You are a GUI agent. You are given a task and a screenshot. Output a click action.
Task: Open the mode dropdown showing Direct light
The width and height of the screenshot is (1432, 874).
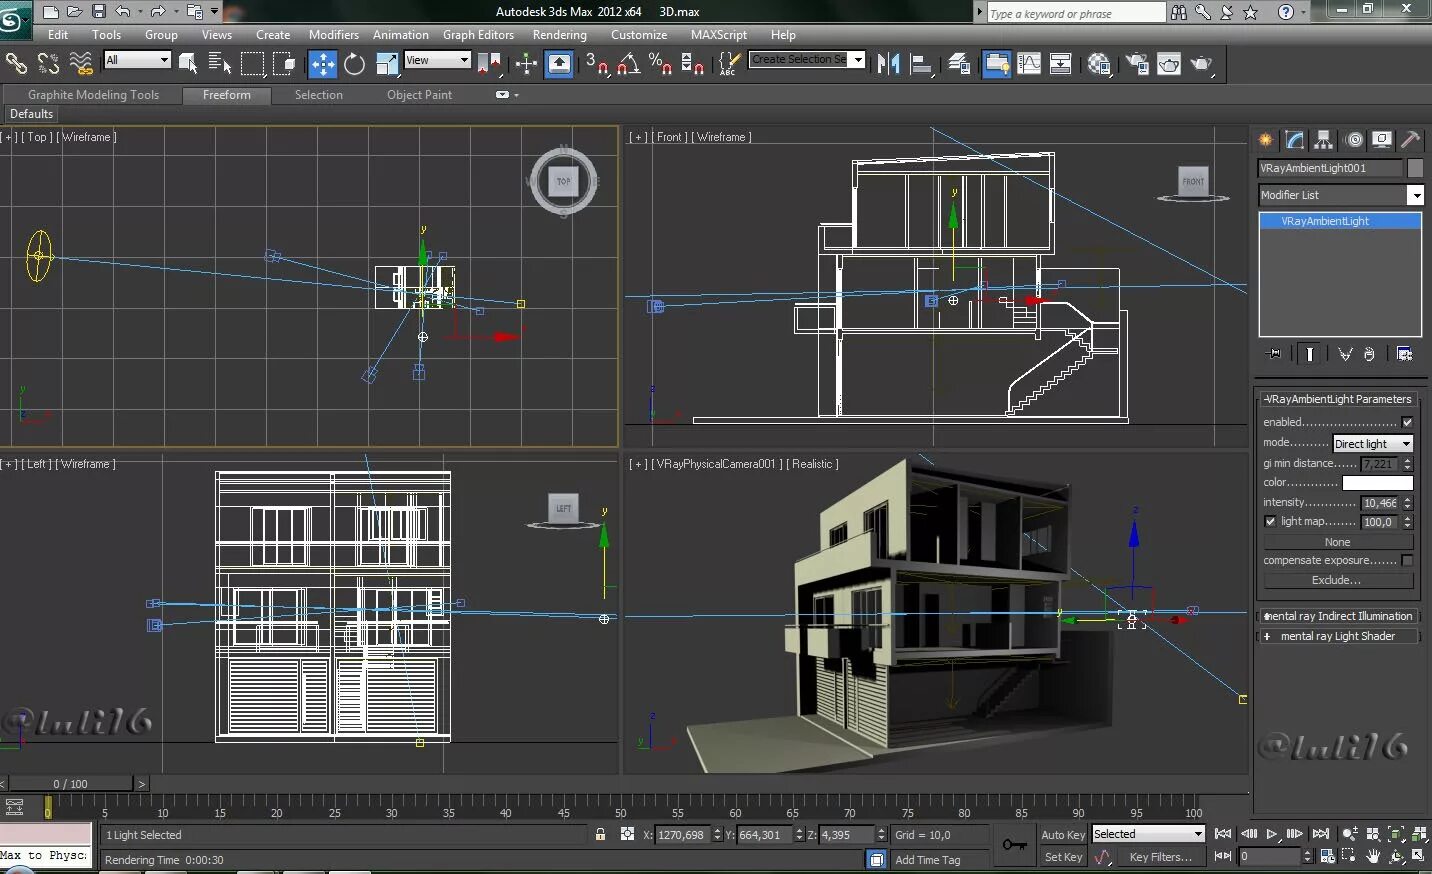click(1372, 443)
